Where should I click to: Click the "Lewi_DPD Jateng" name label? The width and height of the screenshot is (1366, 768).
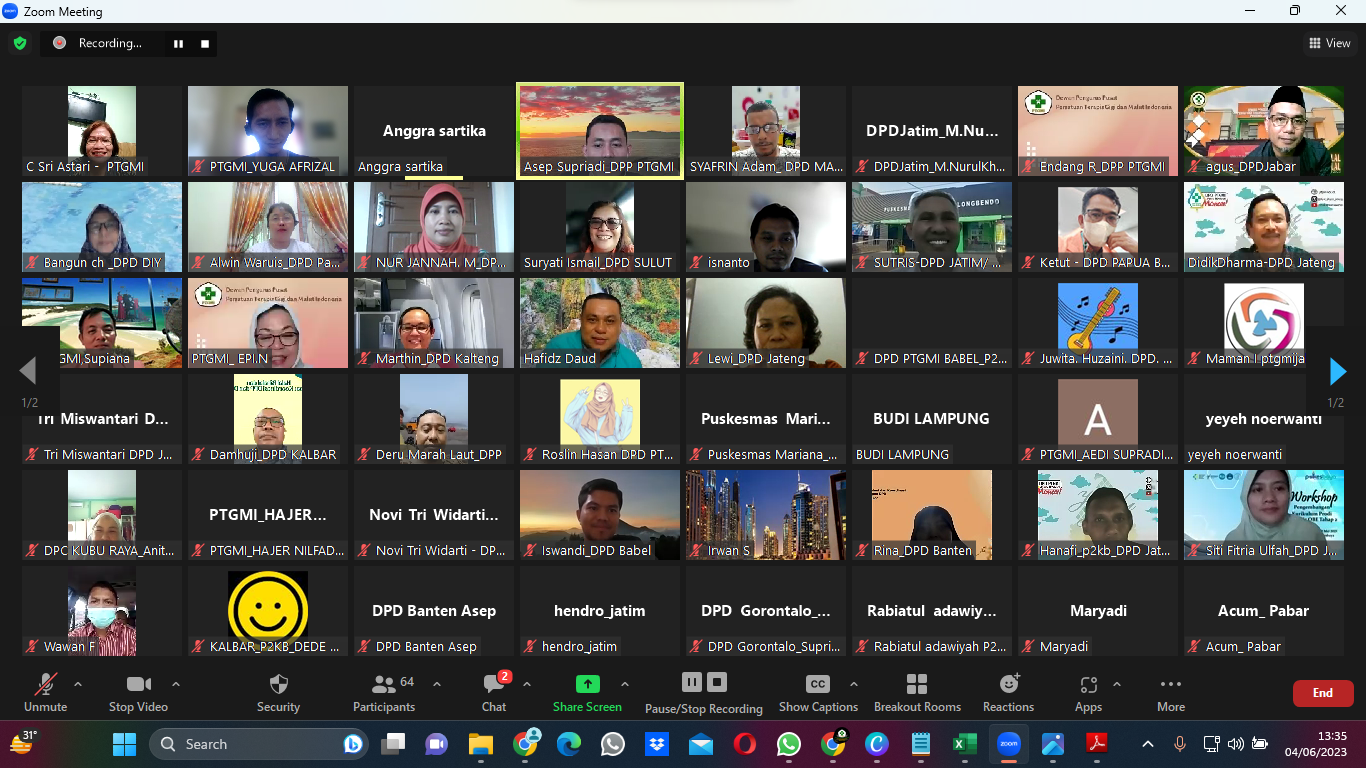[x=756, y=359]
